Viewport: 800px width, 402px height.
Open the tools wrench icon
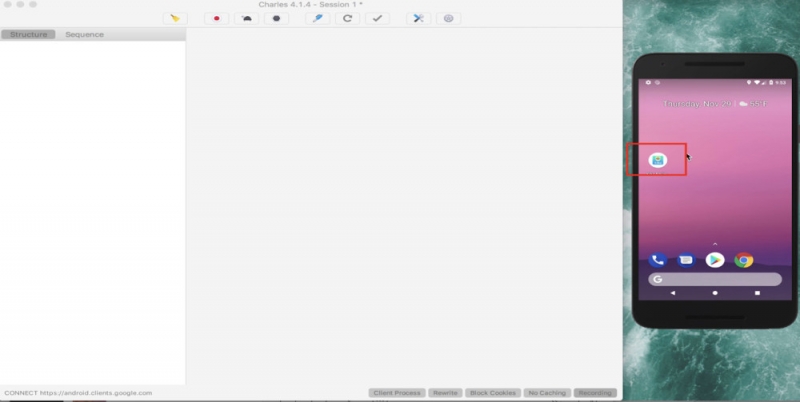click(418, 18)
